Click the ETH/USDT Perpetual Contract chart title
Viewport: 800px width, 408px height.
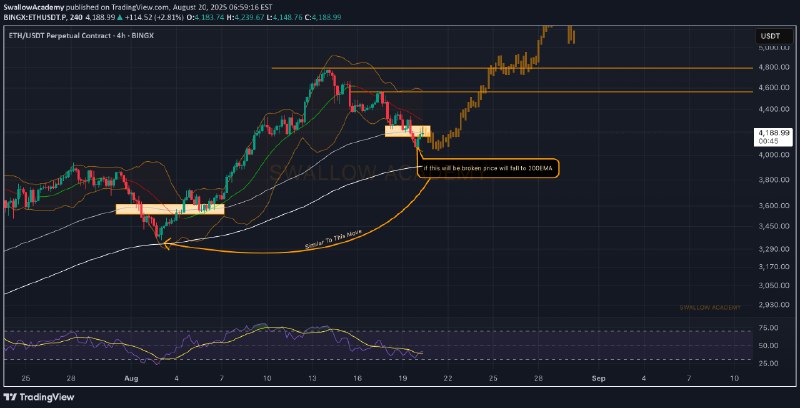(x=81, y=36)
